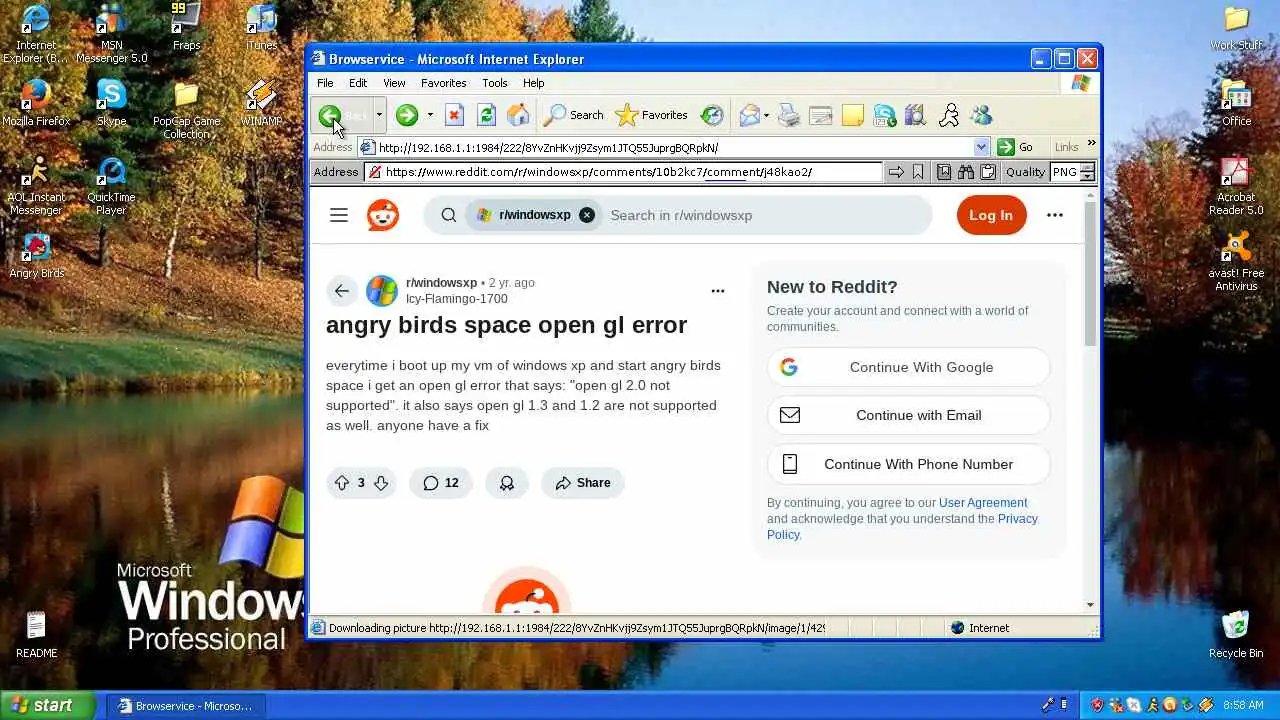Open the File menu

(x=325, y=83)
